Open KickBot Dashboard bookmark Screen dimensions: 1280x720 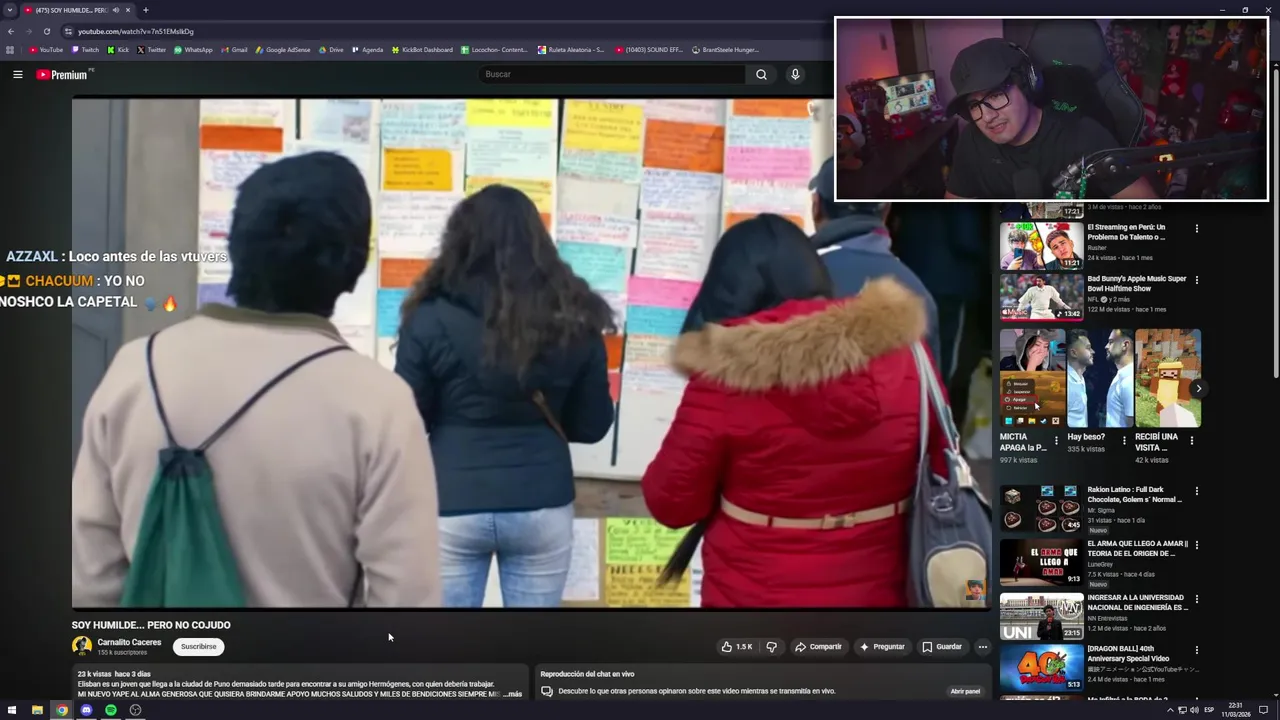422,49
